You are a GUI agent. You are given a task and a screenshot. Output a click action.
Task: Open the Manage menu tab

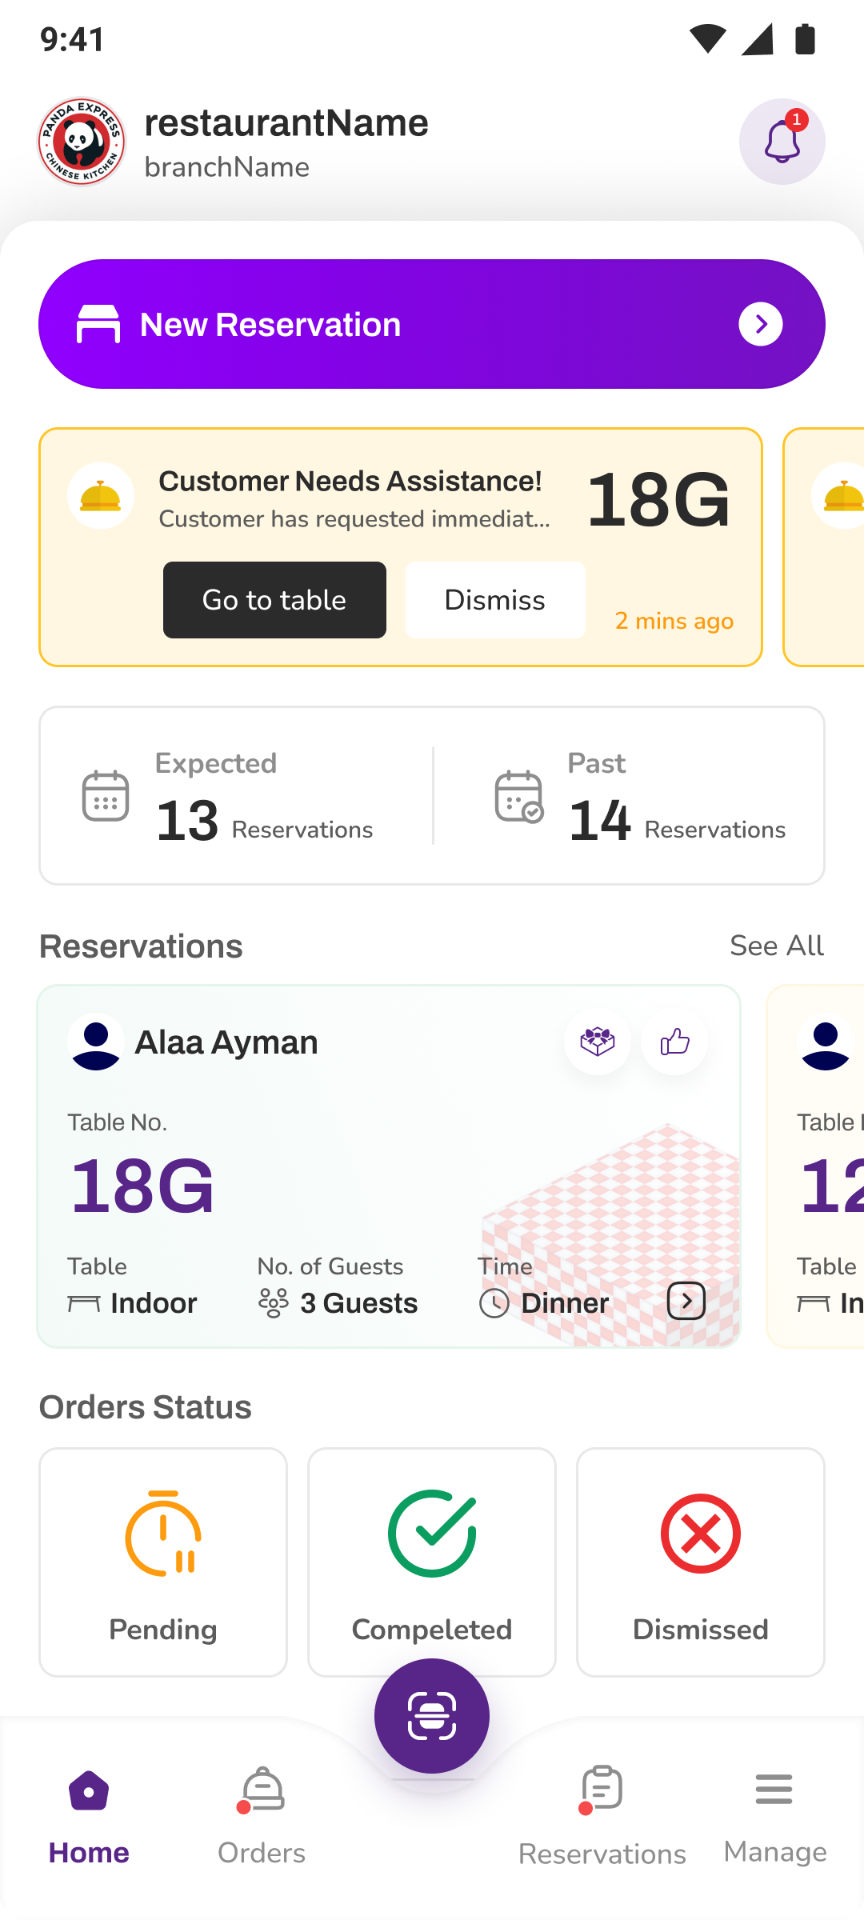click(x=775, y=1817)
